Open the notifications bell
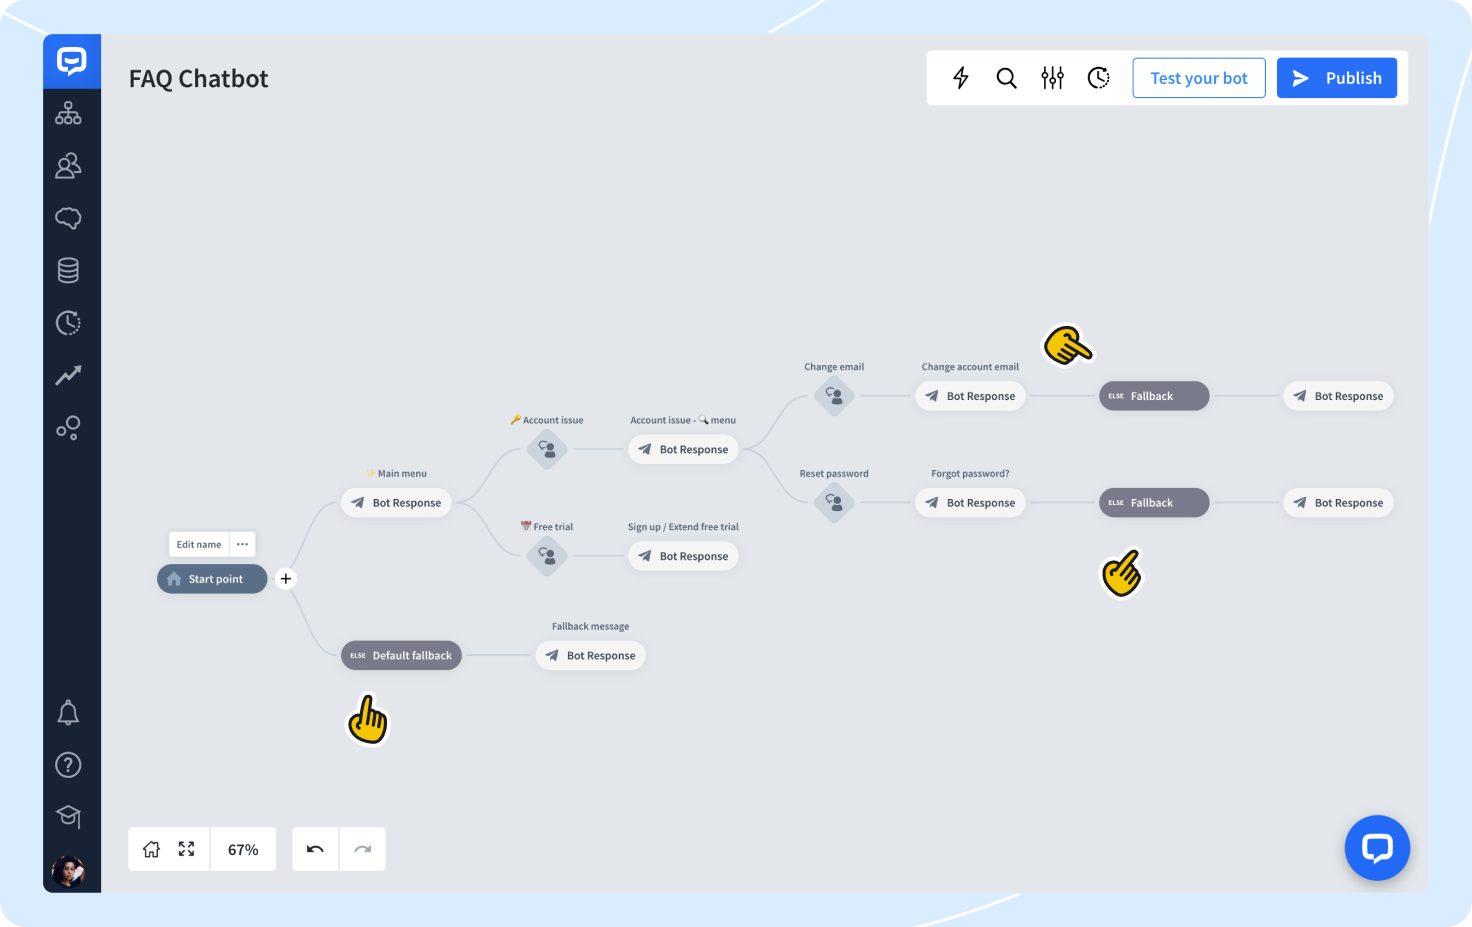The height and width of the screenshot is (927, 1472). 68,711
